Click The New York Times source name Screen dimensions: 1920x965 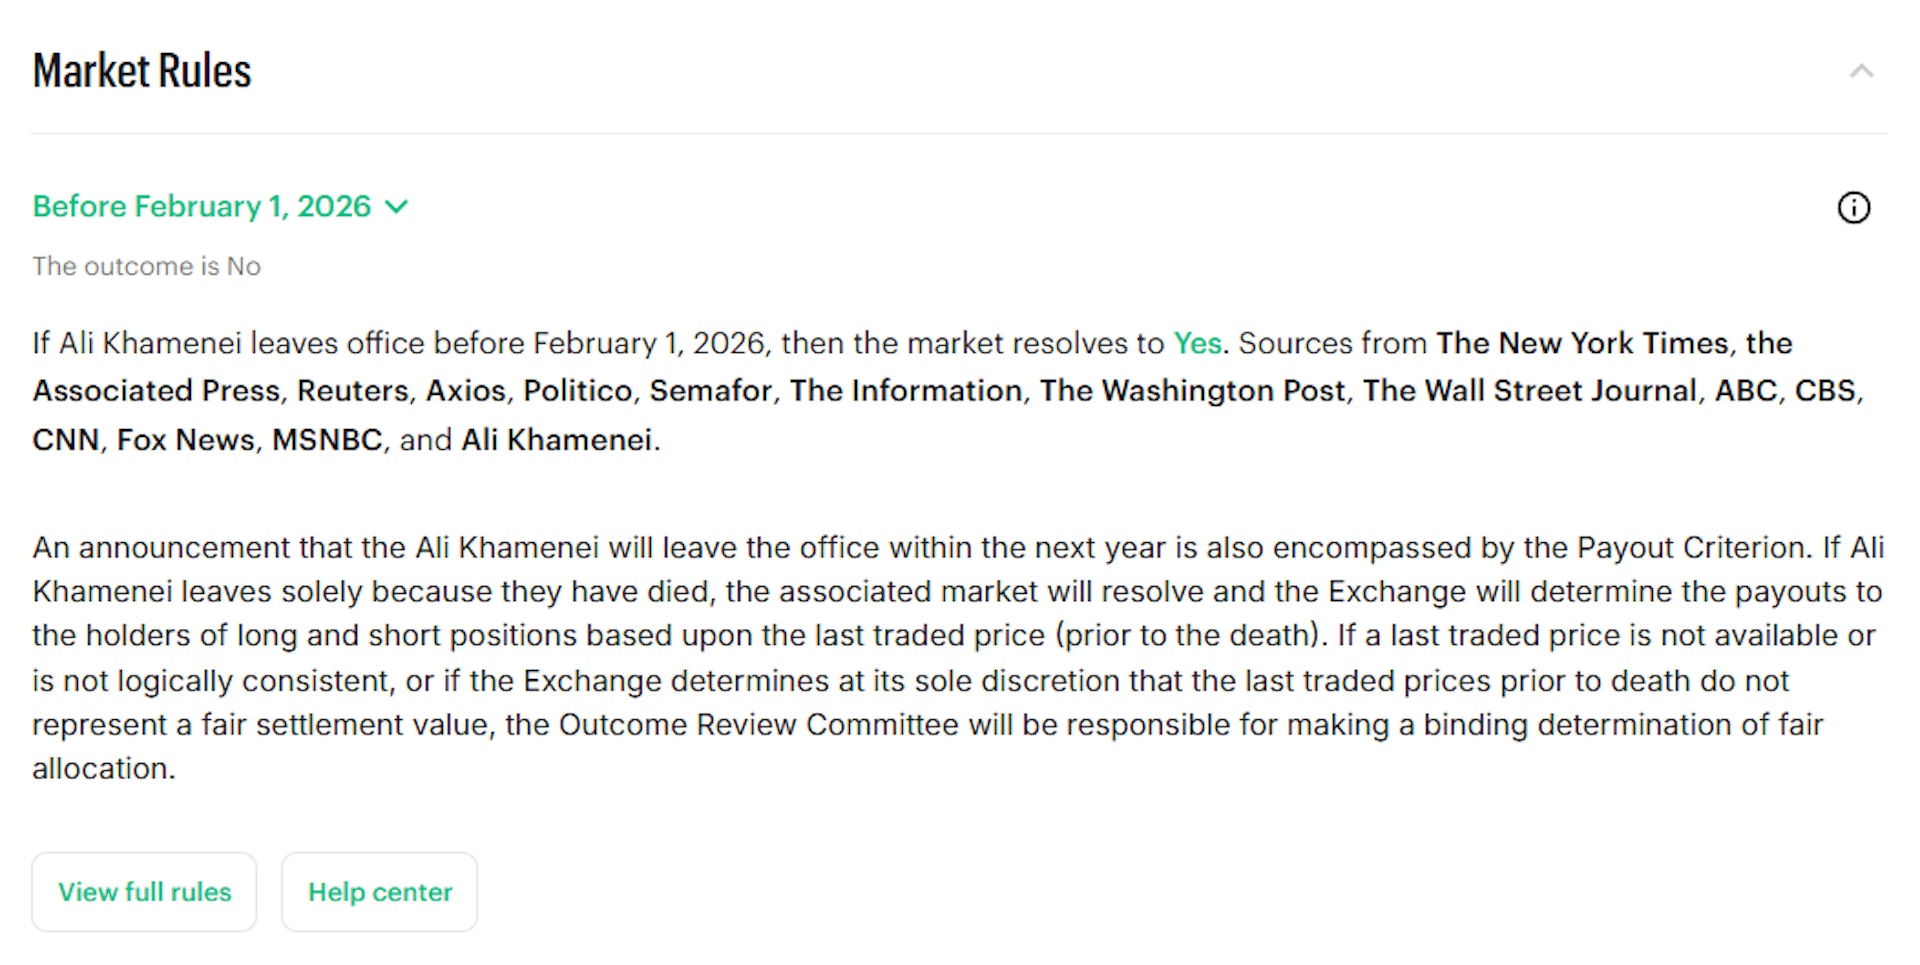click(x=1582, y=343)
